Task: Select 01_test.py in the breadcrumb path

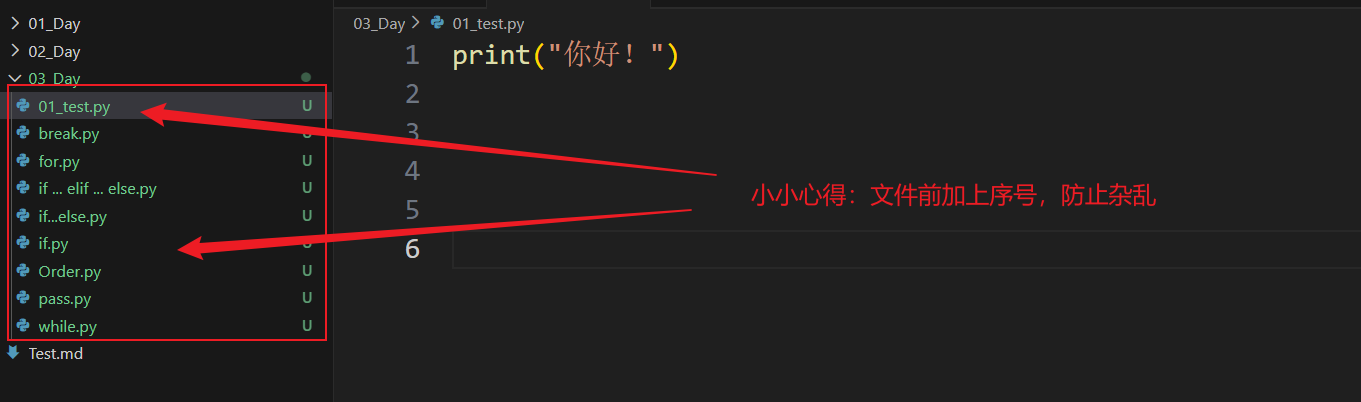Action: tap(488, 23)
